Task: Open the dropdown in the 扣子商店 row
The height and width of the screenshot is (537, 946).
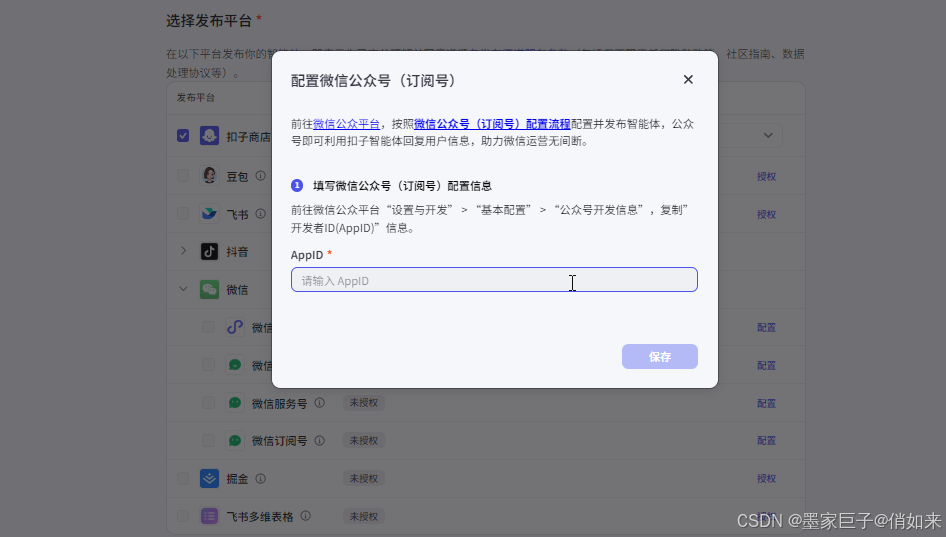Action: click(768, 135)
